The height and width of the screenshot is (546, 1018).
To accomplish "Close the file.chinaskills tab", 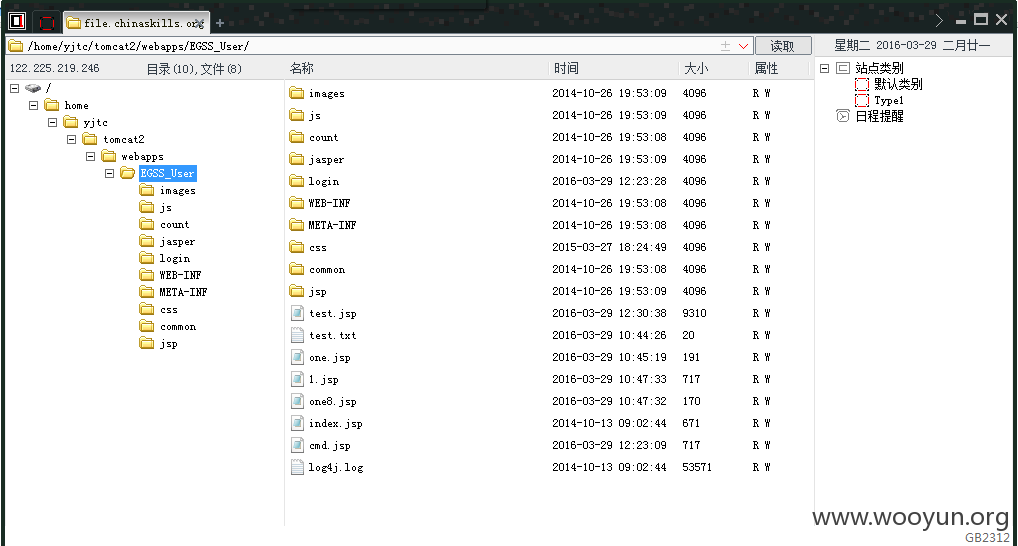I will pyautogui.click(x=199, y=24).
